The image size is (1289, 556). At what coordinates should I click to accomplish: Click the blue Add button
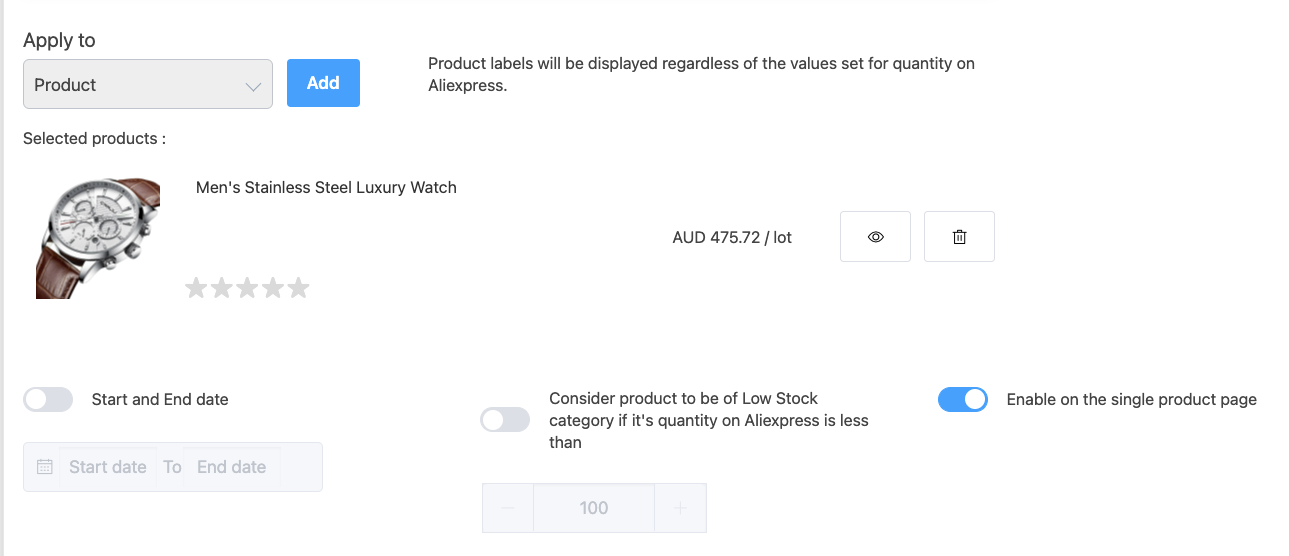(x=323, y=83)
